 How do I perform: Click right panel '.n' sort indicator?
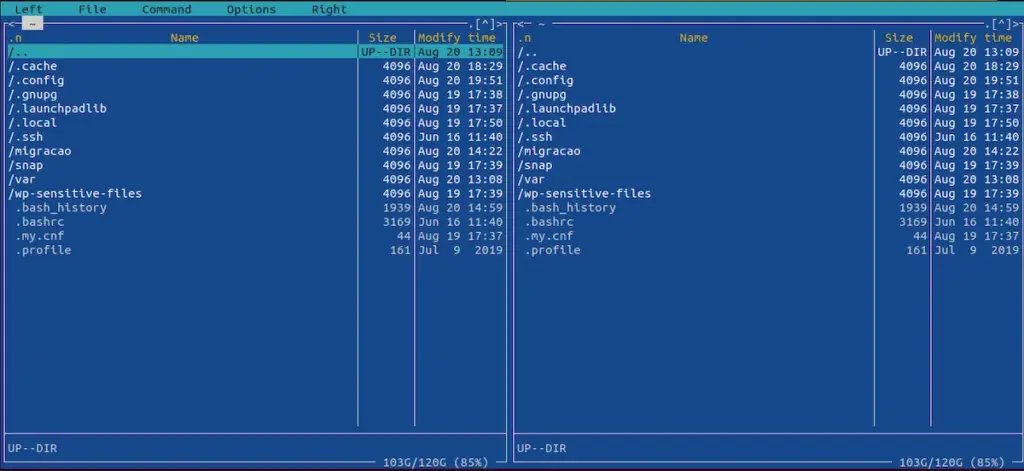tap(524, 38)
